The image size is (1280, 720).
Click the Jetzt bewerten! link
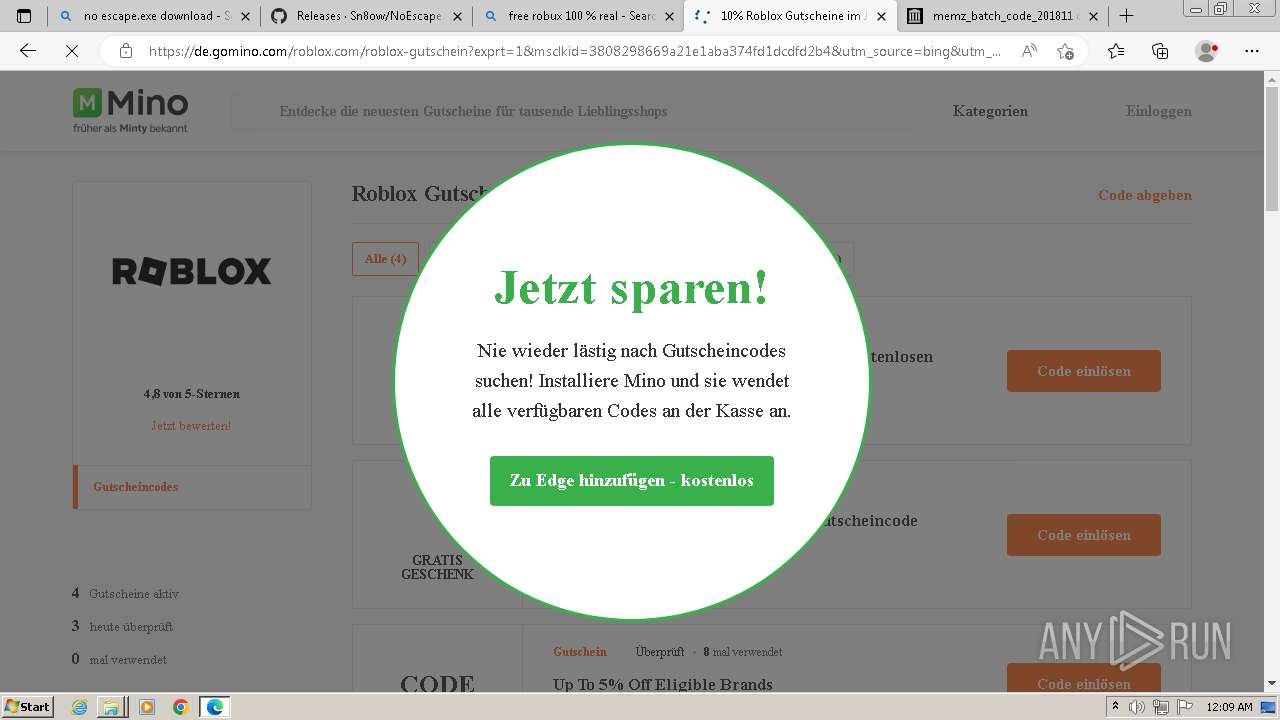191,426
